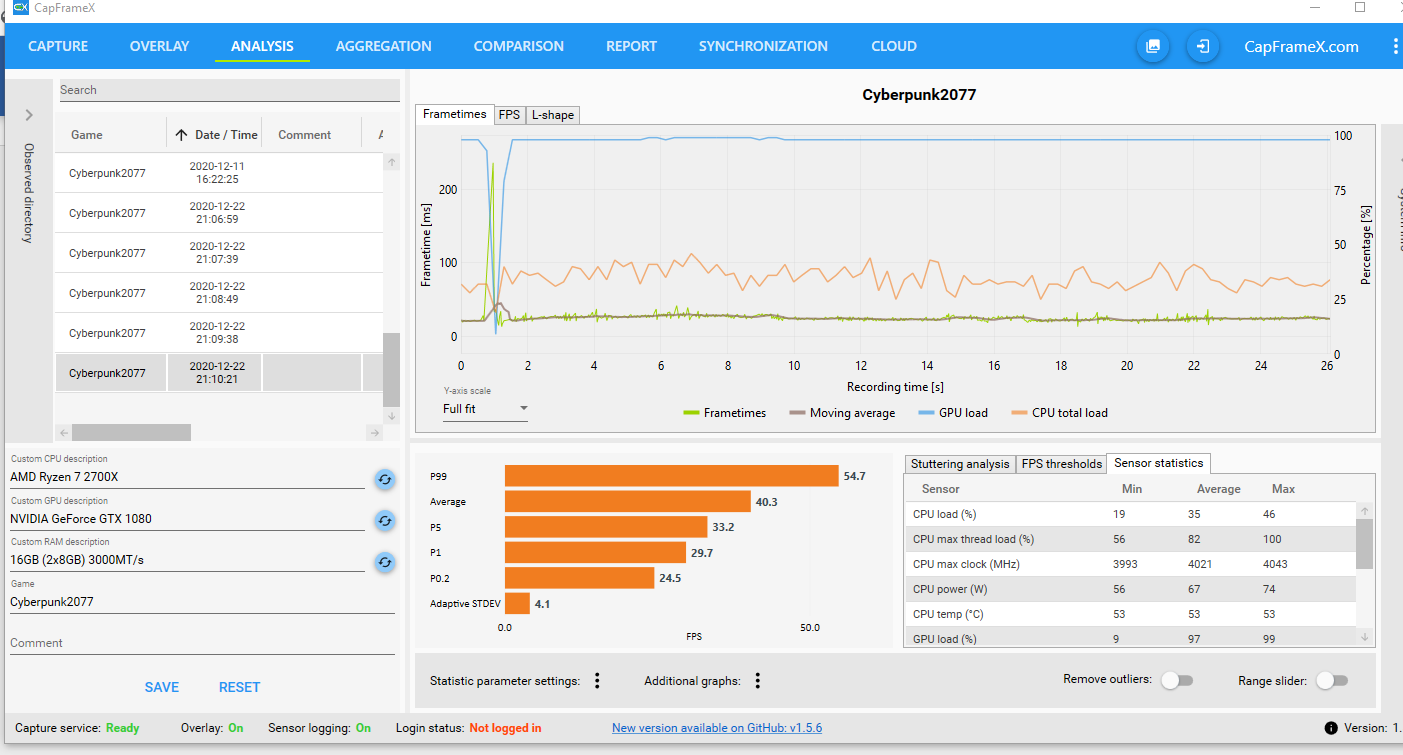Image resolution: width=1403 pixels, height=755 pixels.
Task: Select the ANALYSIS tab
Action: [262, 46]
